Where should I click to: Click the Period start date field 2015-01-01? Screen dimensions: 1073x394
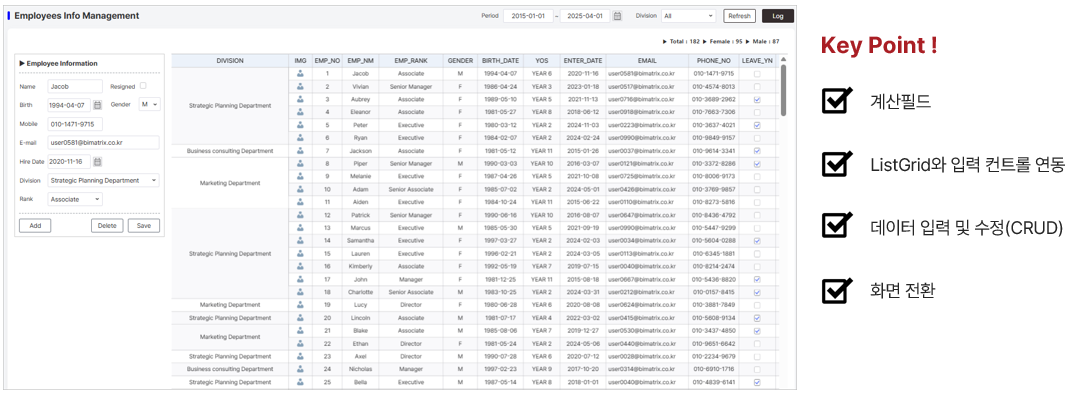[528, 16]
